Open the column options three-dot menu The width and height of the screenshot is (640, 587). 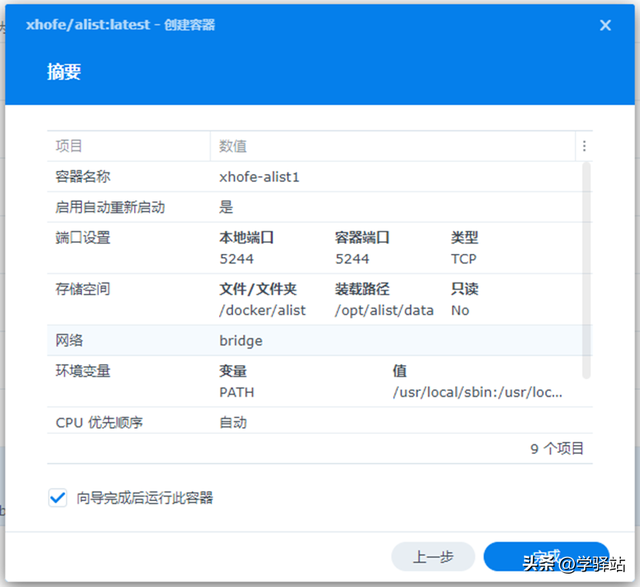(x=584, y=146)
